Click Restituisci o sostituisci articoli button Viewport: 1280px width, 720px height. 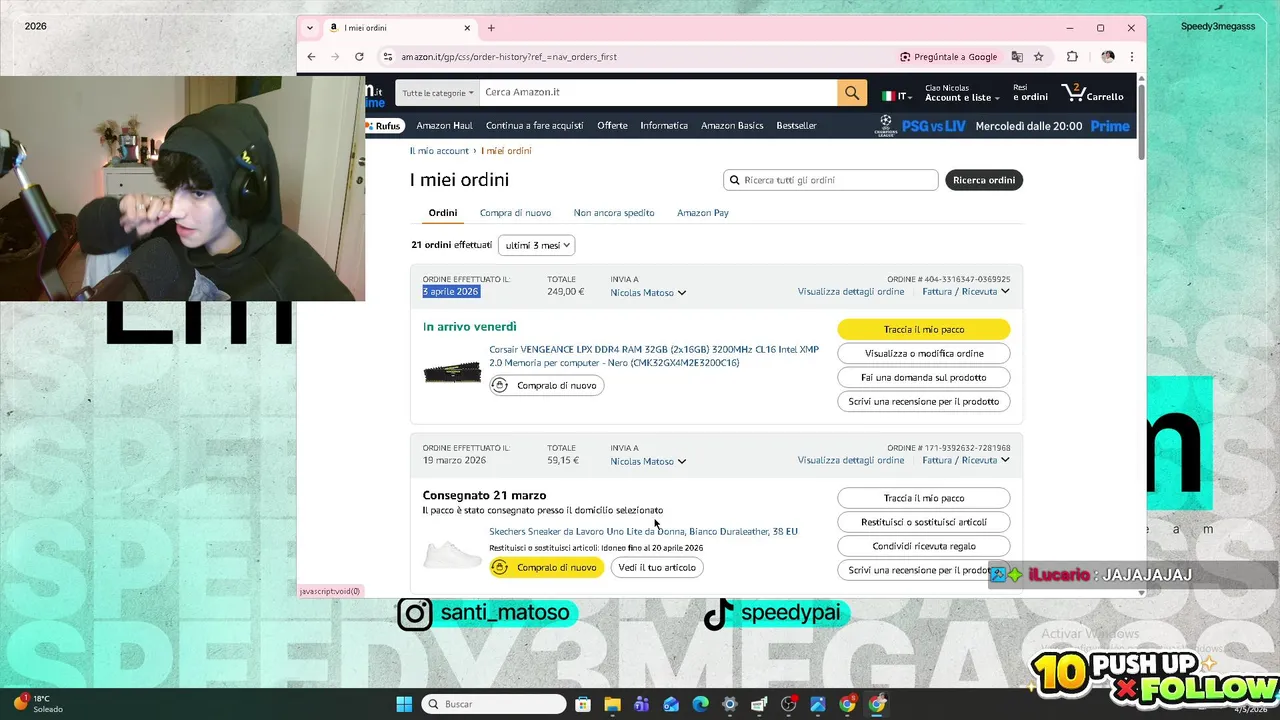point(923,522)
